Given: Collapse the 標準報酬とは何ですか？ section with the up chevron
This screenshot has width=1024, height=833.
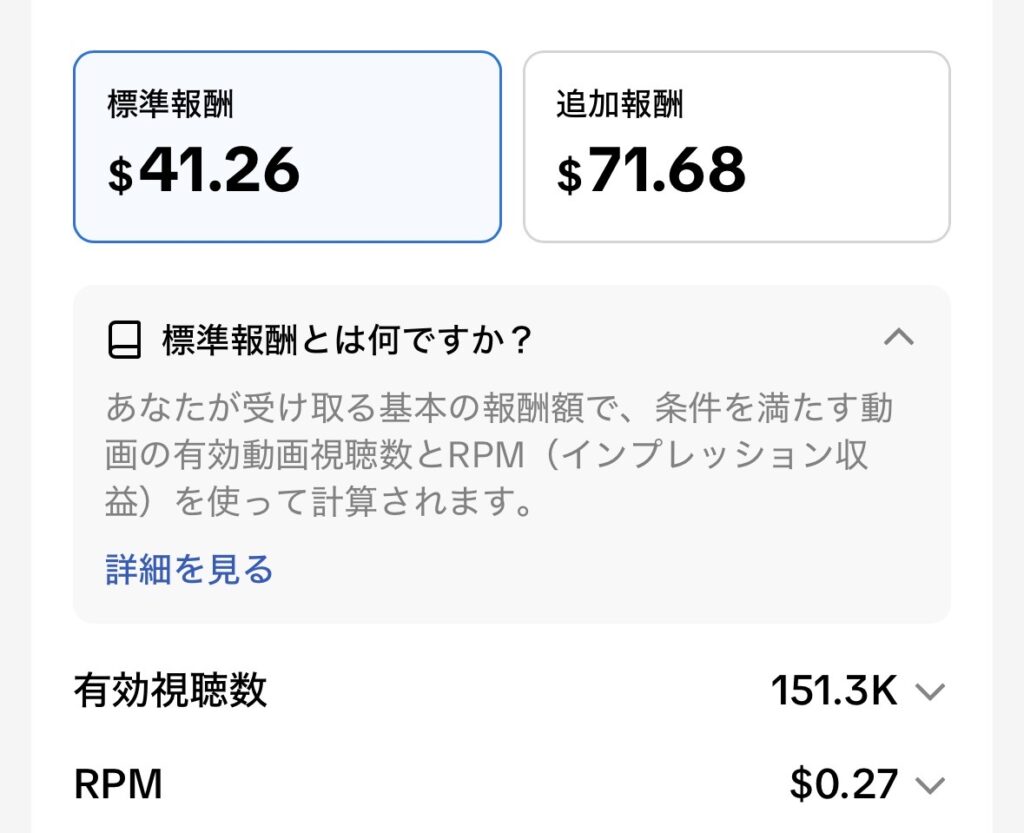Looking at the screenshot, I should click(x=899, y=337).
